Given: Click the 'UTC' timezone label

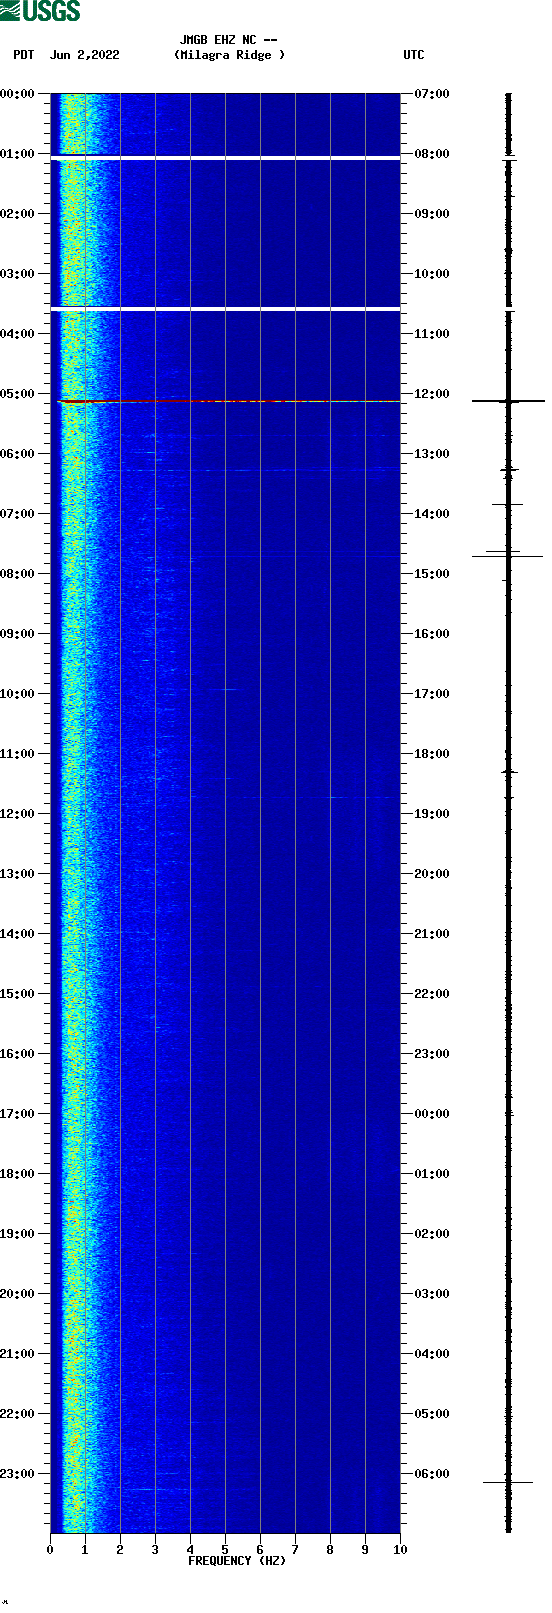Looking at the screenshot, I should tap(414, 55).
